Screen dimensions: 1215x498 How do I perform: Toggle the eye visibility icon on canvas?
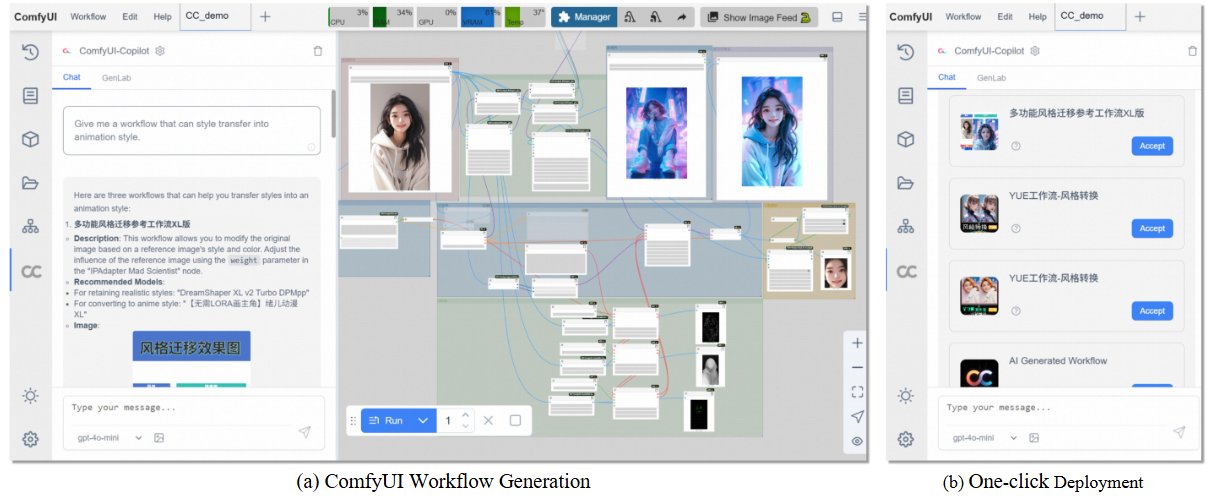point(857,441)
